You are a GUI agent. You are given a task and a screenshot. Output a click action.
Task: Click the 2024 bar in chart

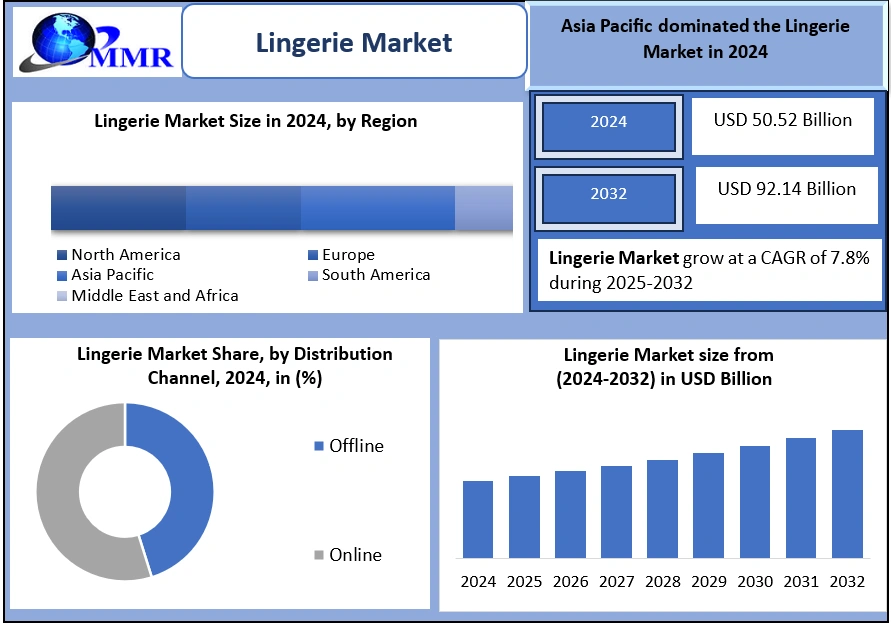[x=478, y=519]
